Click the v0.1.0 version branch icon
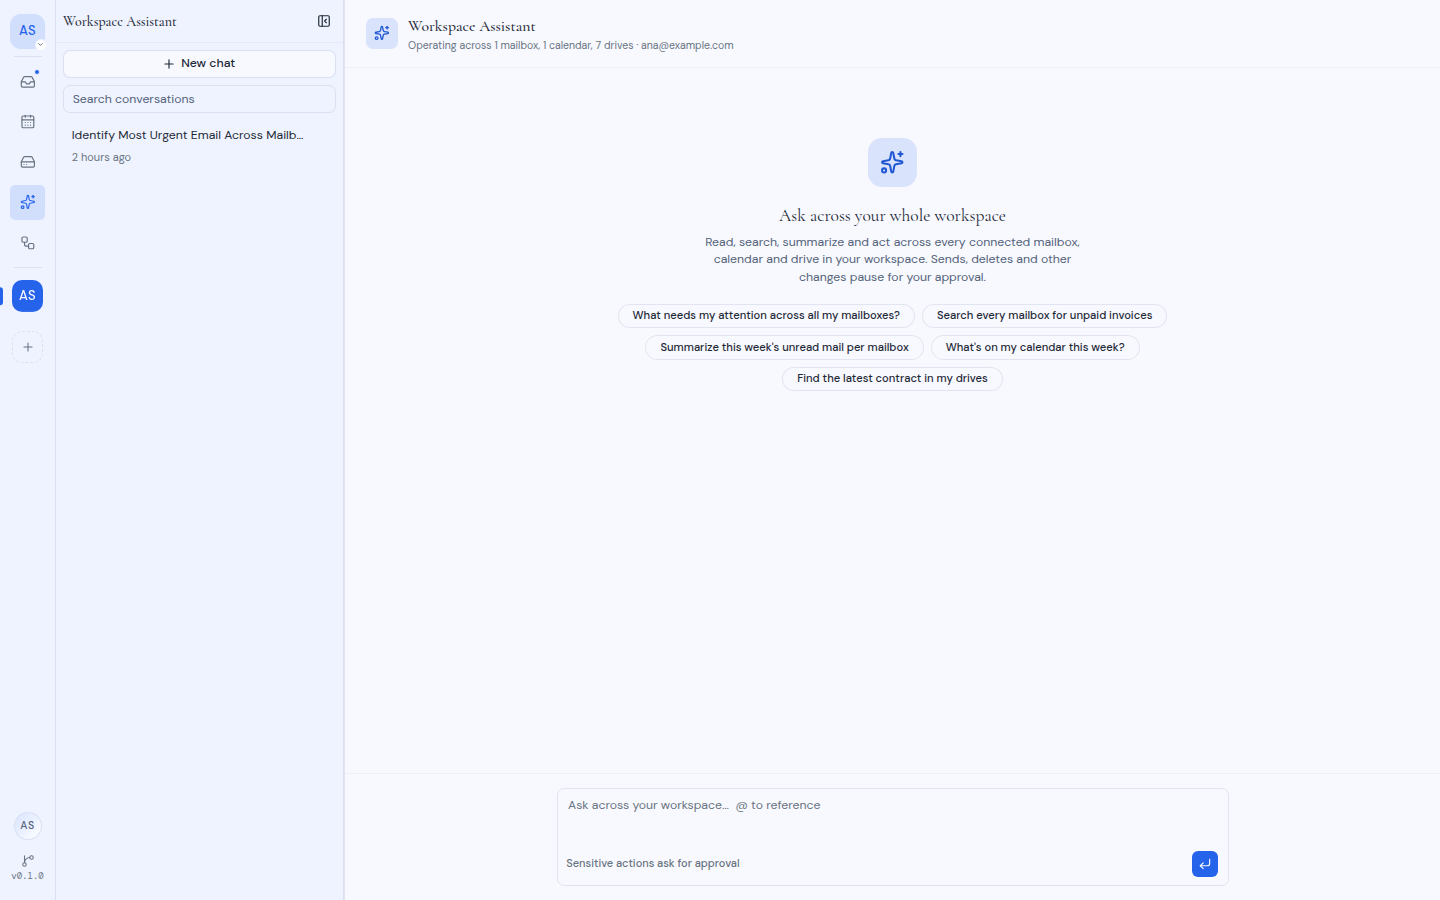Image resolution: width=1440 pixels, height=900 pixels. pos(28,867)
